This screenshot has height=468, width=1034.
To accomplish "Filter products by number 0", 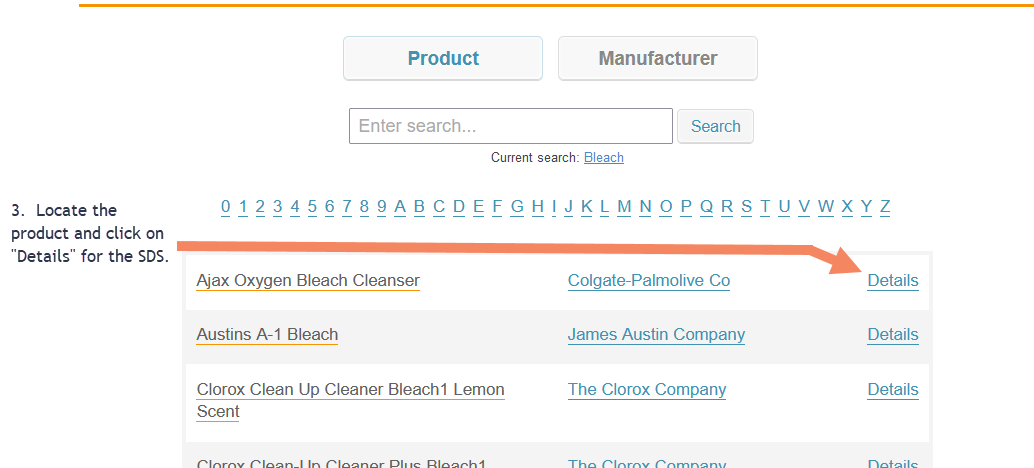I will tap(226, 207).
